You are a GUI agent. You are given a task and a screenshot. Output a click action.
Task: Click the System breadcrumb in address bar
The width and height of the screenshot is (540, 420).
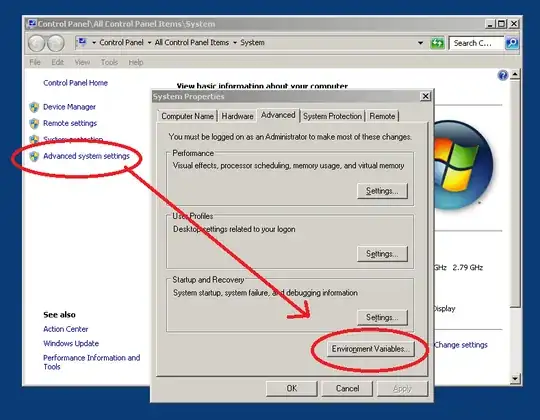252,43
